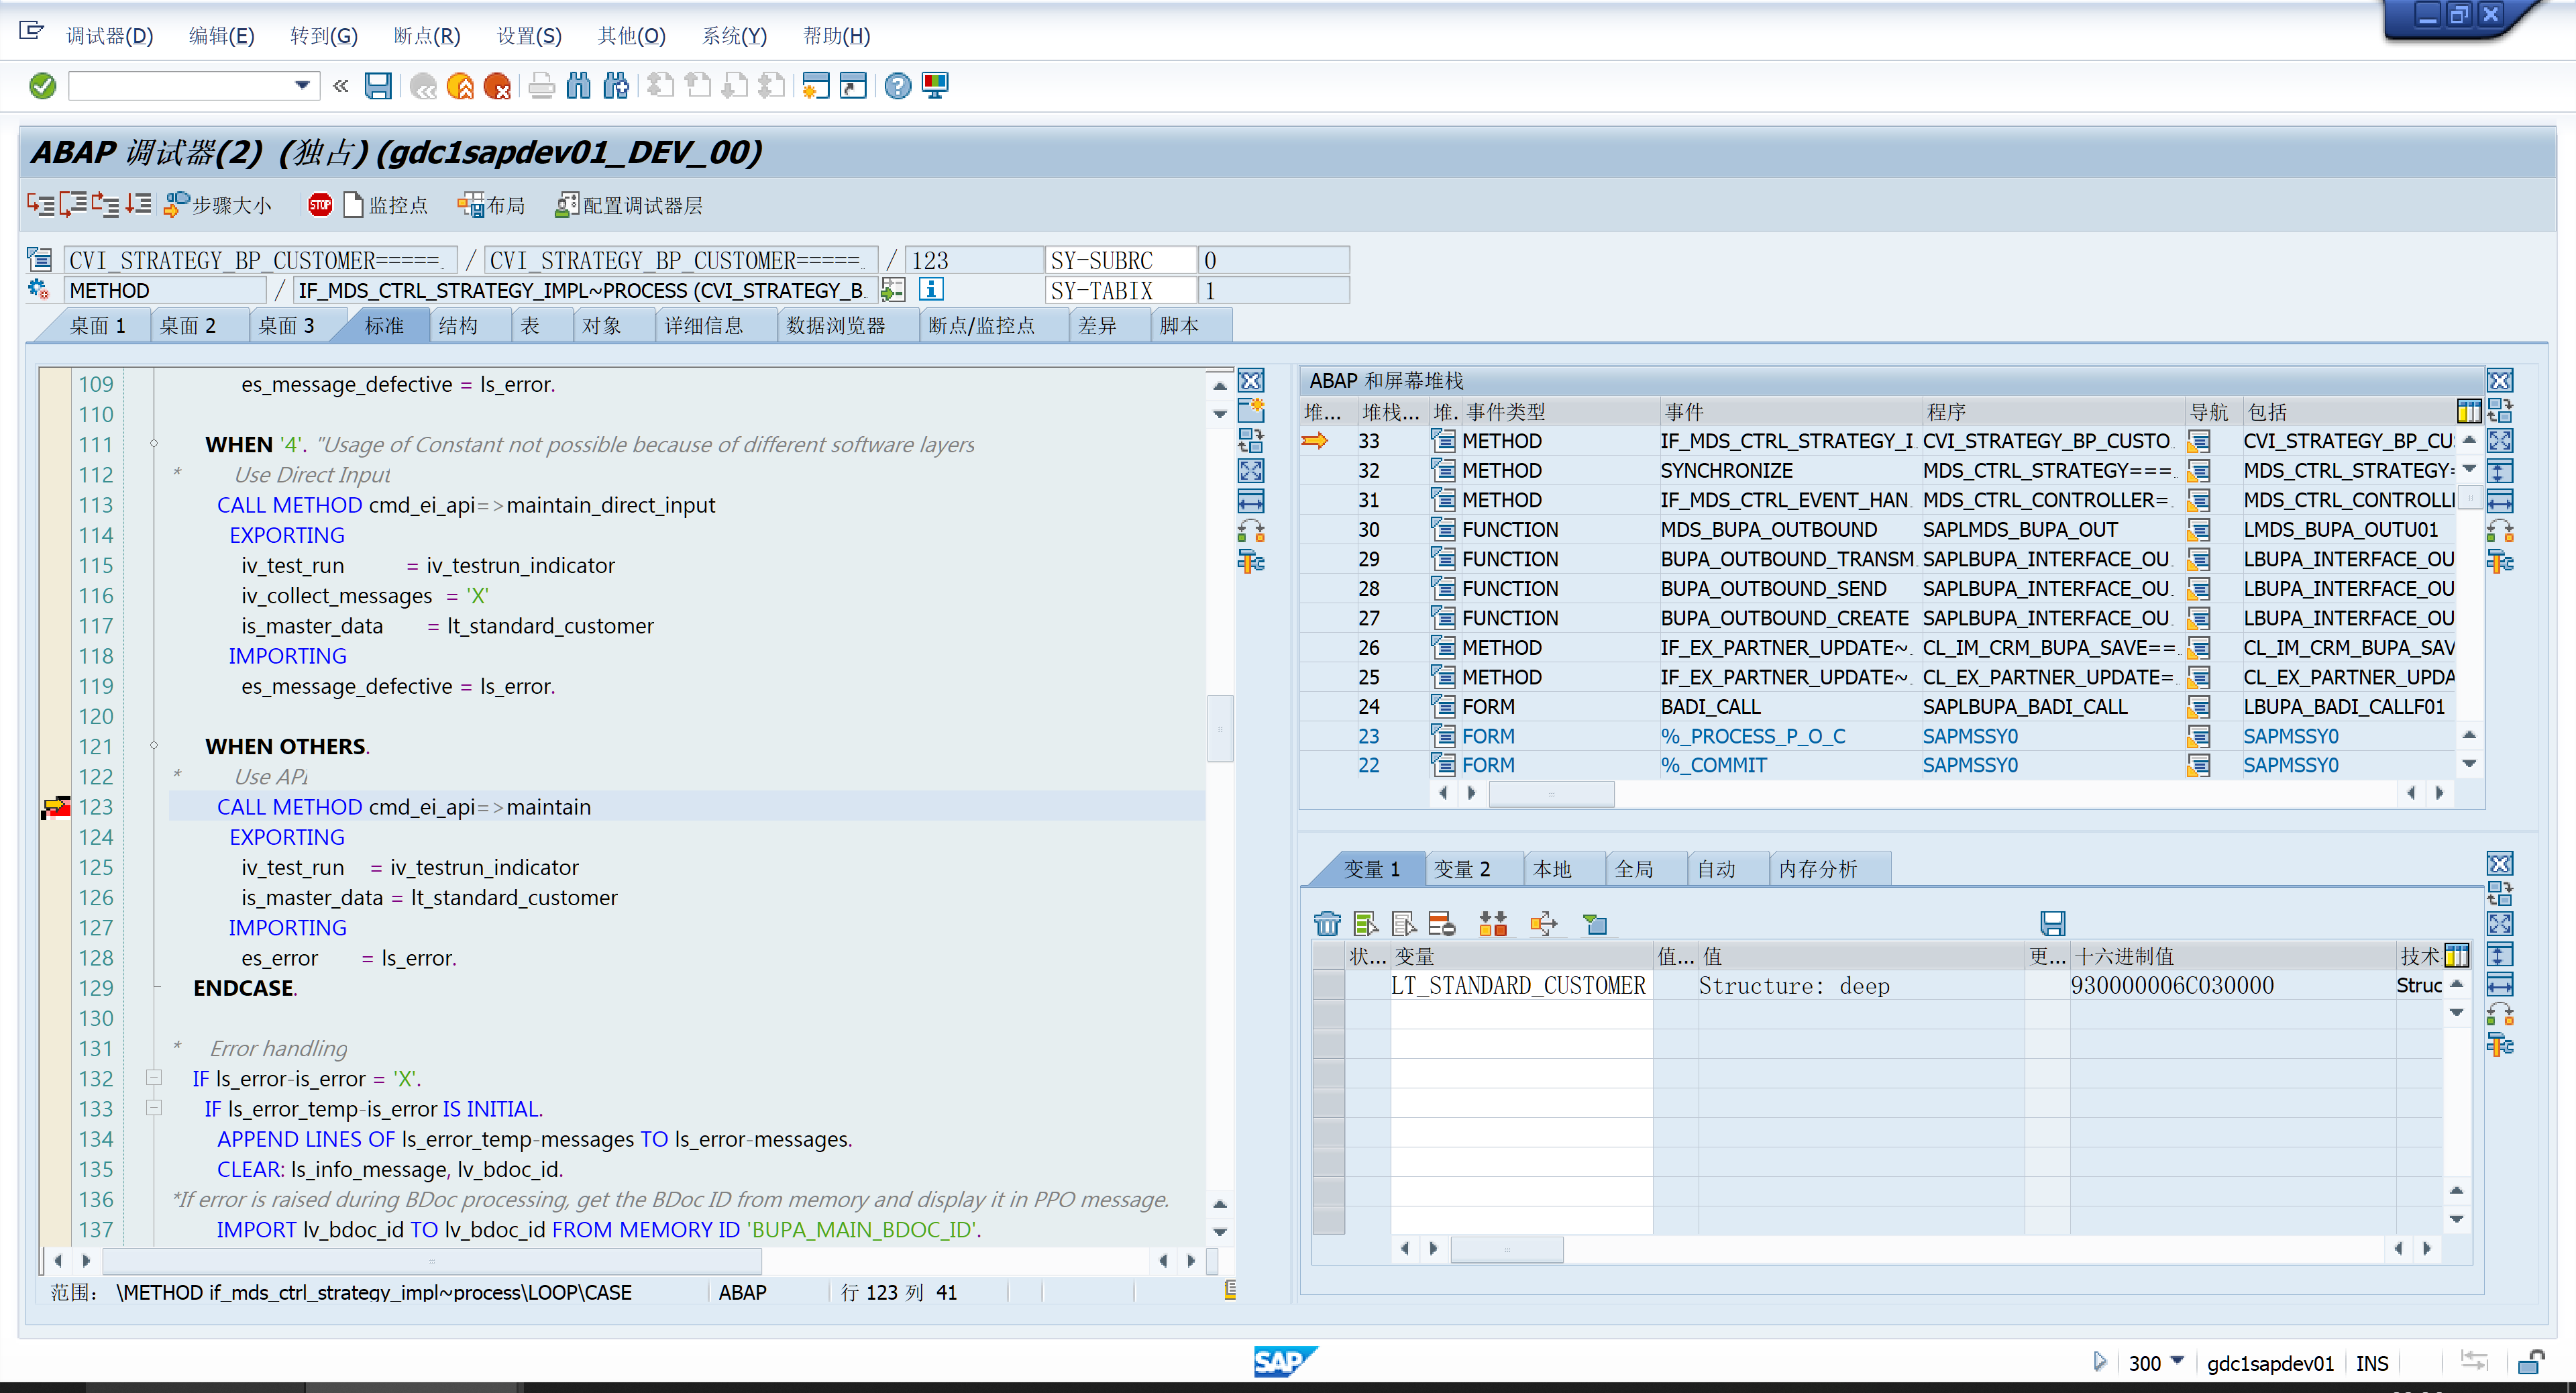This screenshot has width=2576, height=1393.
Task: Click trash icon in variables toolbar
Action: point(1327,923)
